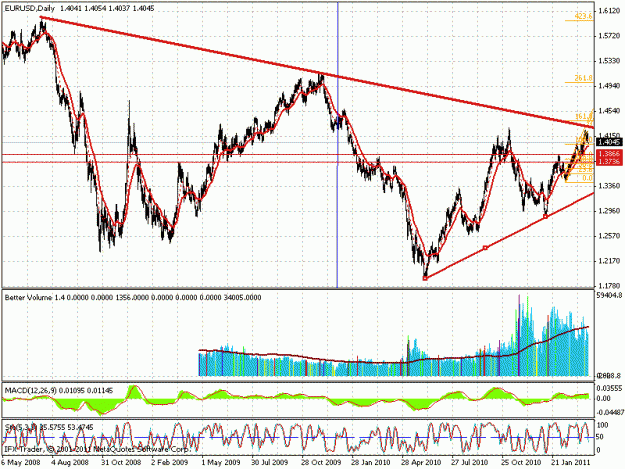Click the 28 Jan 2010 date label
625x469 pixels.
(371, 462)
